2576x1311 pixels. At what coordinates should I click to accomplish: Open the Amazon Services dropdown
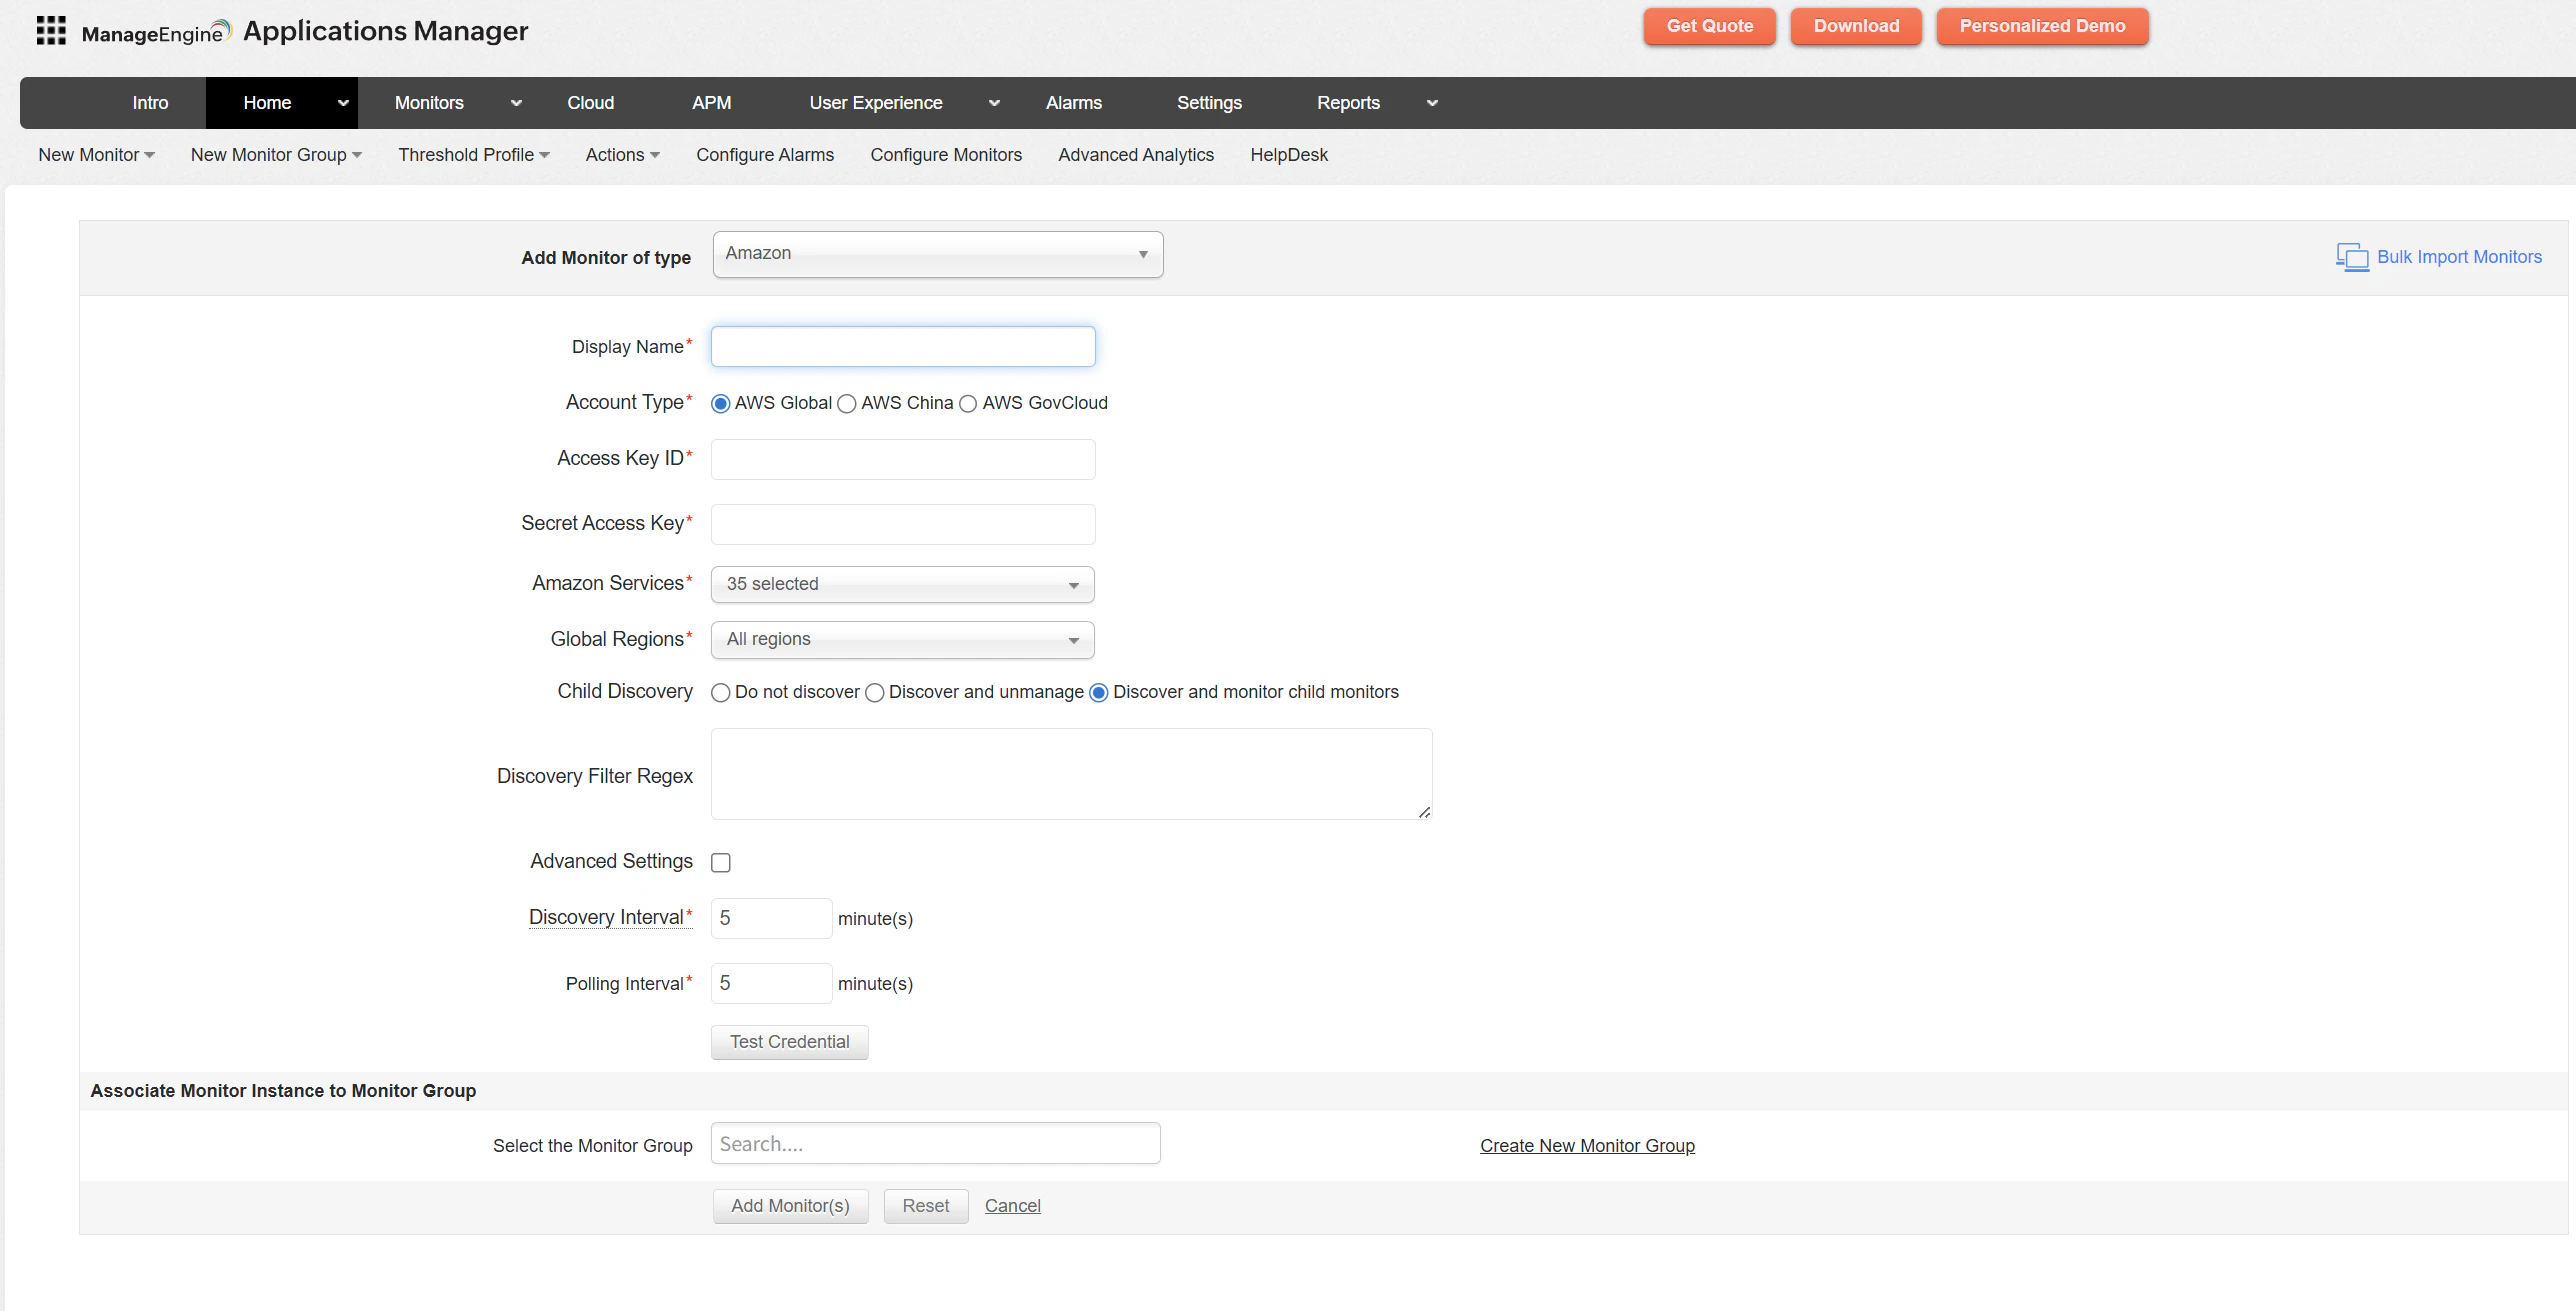[903, 585]
